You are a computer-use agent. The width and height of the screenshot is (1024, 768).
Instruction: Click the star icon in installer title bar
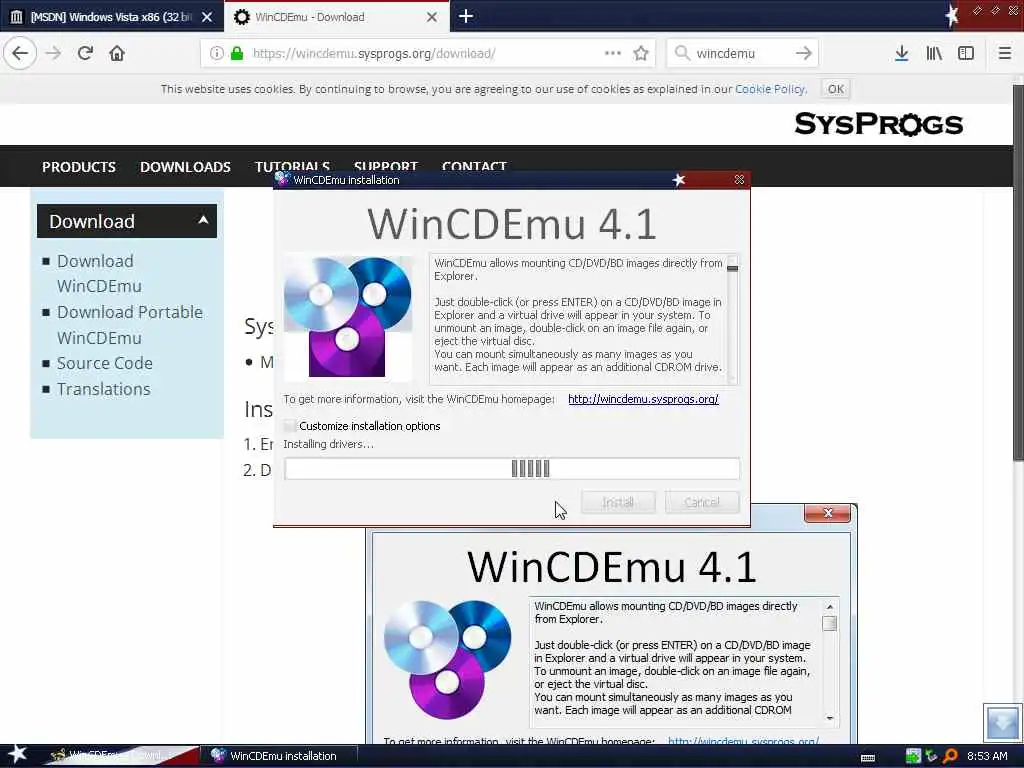click(x=679, y=180)
